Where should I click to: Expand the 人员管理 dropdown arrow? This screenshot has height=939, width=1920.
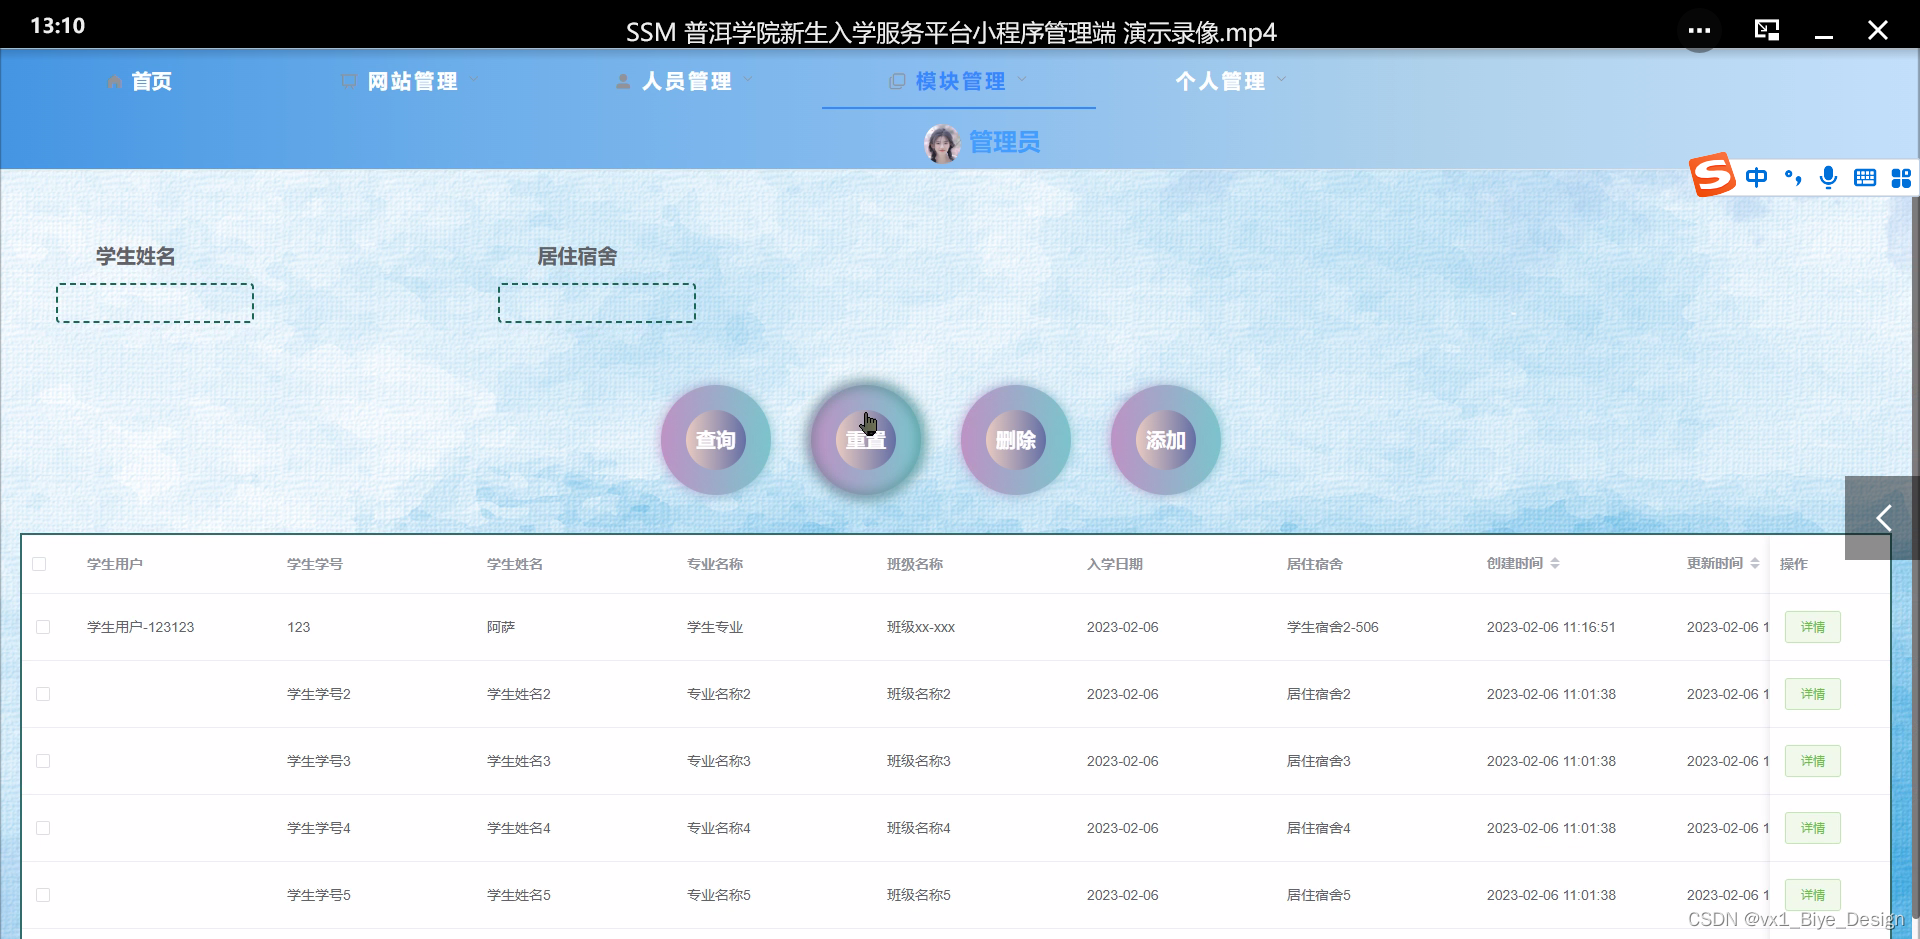pyautogui.click(x=747, y=80)
